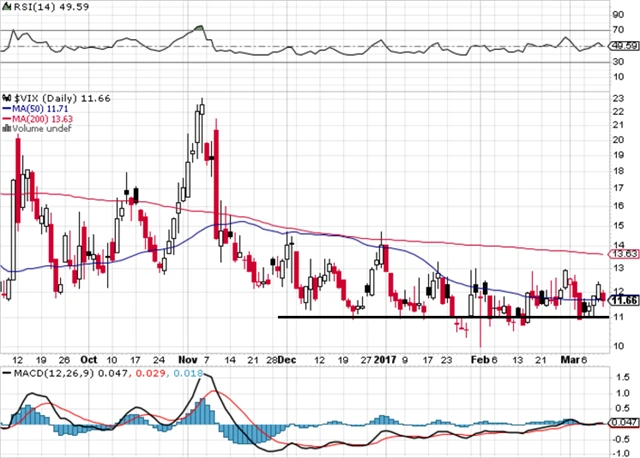Click the Nov label on the date axis
Image resolution: width=640 pixels, height=458 pixels.
pyautogui.click(x=188, y=357)
